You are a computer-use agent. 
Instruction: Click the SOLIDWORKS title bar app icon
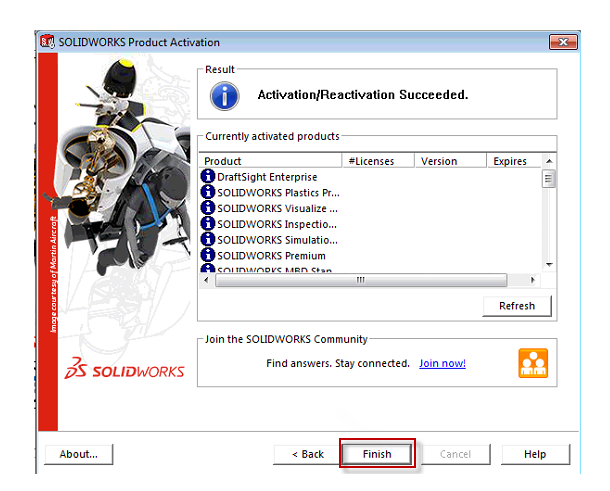pyautogui.click(x=47, y=41)
